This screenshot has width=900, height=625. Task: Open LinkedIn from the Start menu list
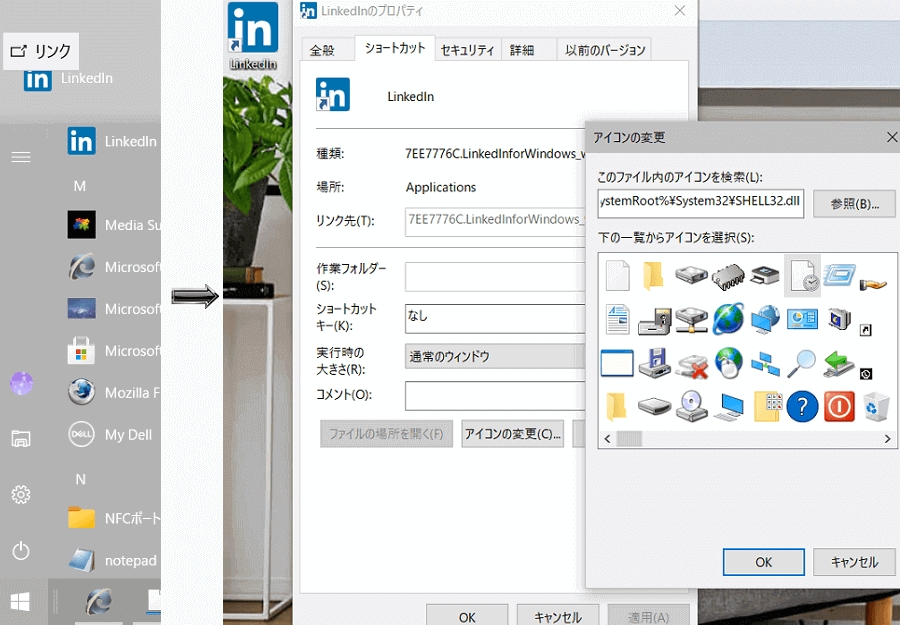pyautogui.click(x=113, y=141)
